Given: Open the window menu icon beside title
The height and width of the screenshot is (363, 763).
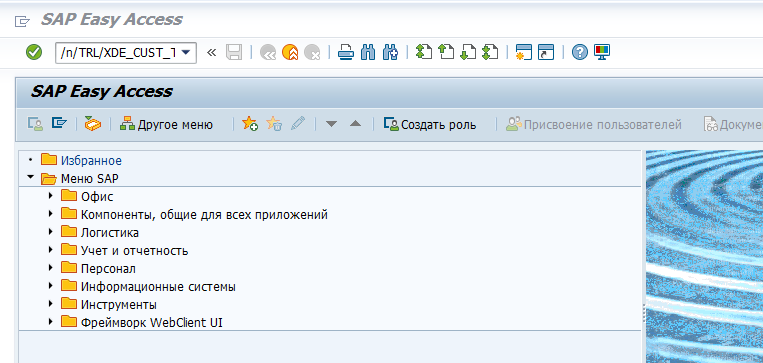Looking at the screenshot, I should [x=22, y=21].
